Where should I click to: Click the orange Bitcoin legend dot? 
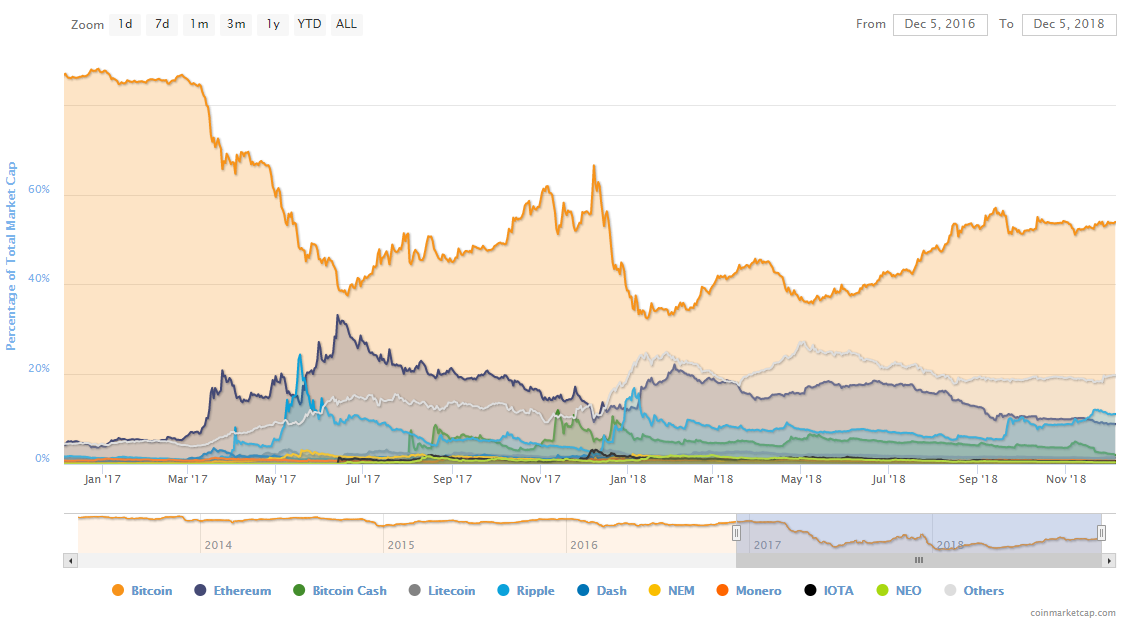coord(118,591)
